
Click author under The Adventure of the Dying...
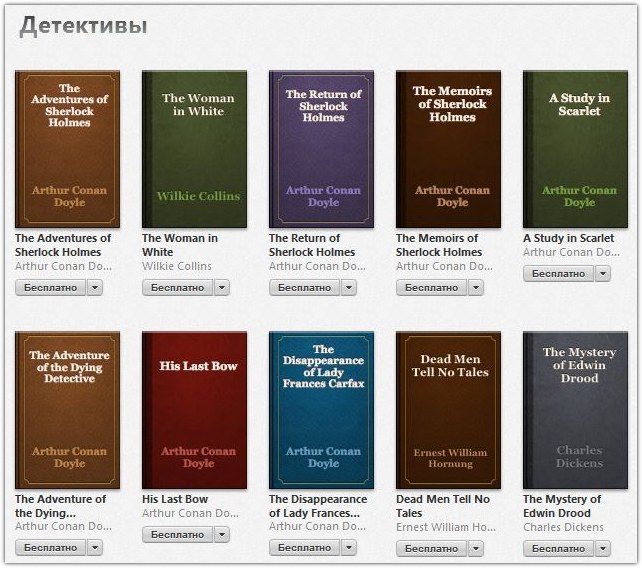tap(63, 526)
